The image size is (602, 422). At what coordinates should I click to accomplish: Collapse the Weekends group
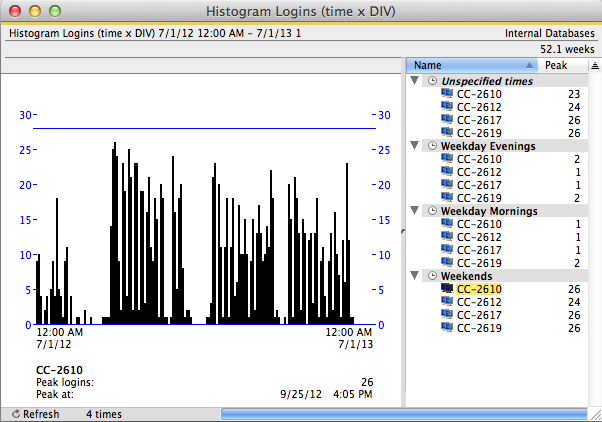click(415, 275)
